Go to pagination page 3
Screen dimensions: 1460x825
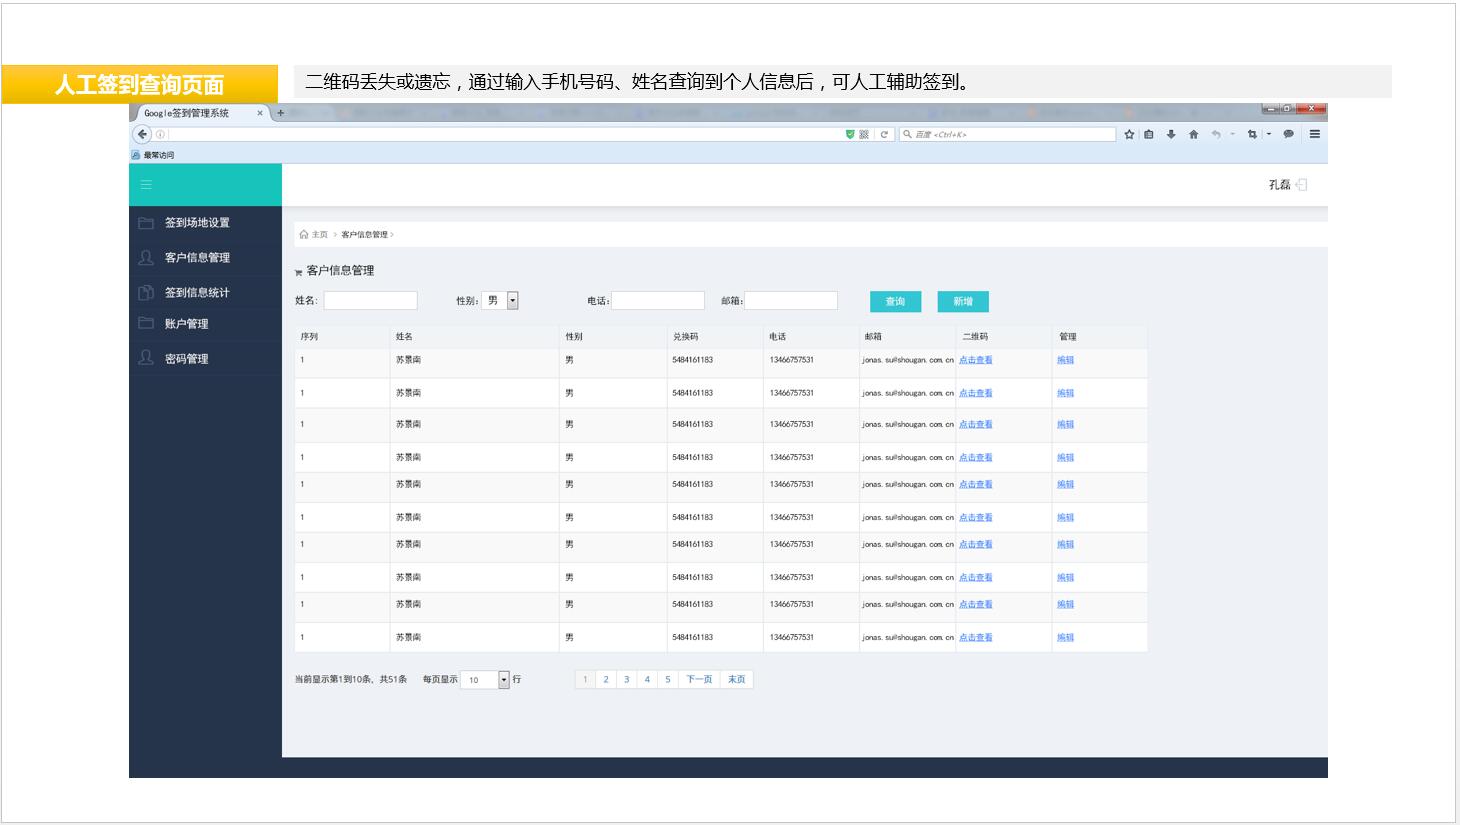click(x=627, y=680)
